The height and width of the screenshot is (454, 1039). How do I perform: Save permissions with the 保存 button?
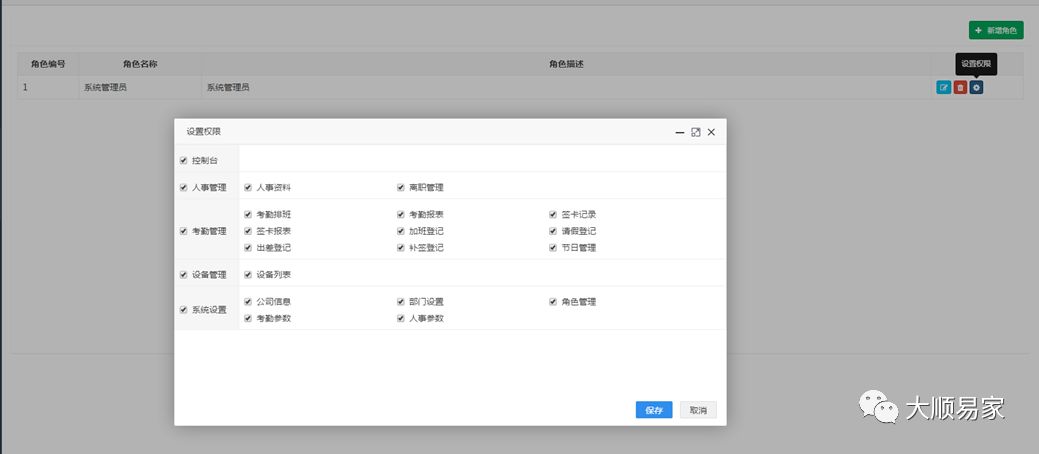(654, 410)
